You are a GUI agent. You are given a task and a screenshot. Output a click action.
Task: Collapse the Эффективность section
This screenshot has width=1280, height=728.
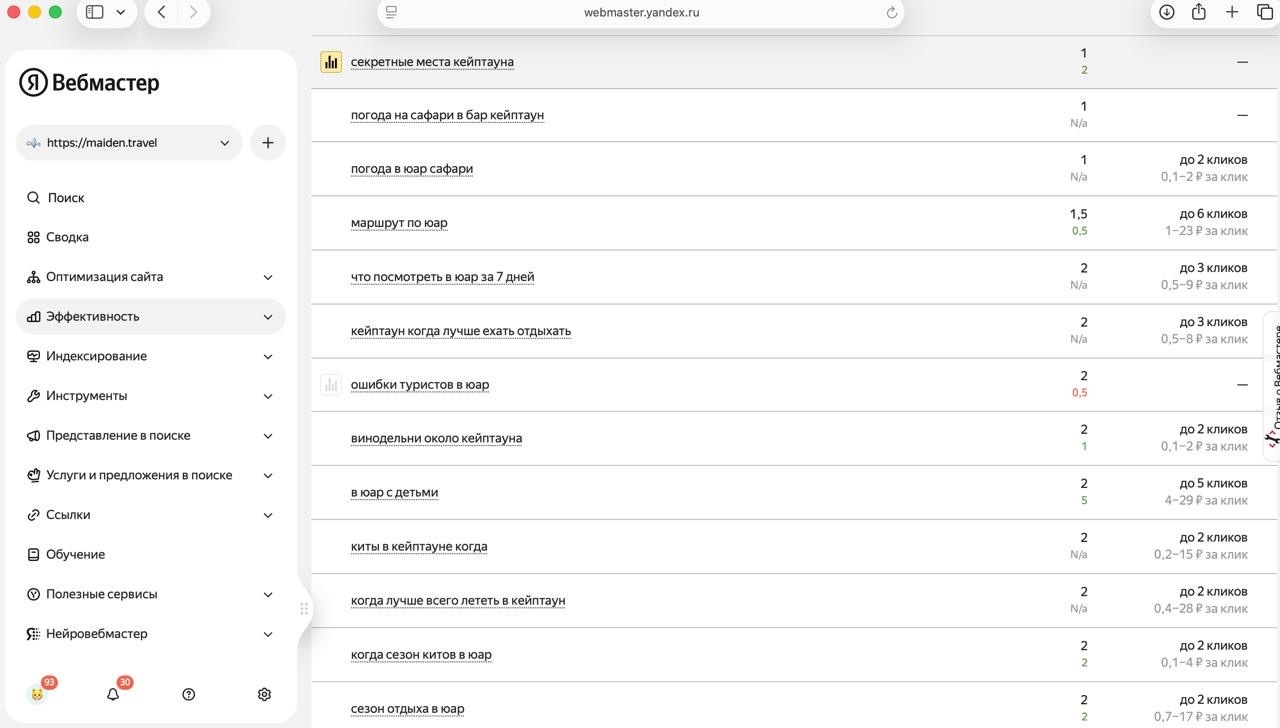tap(150, 316)
